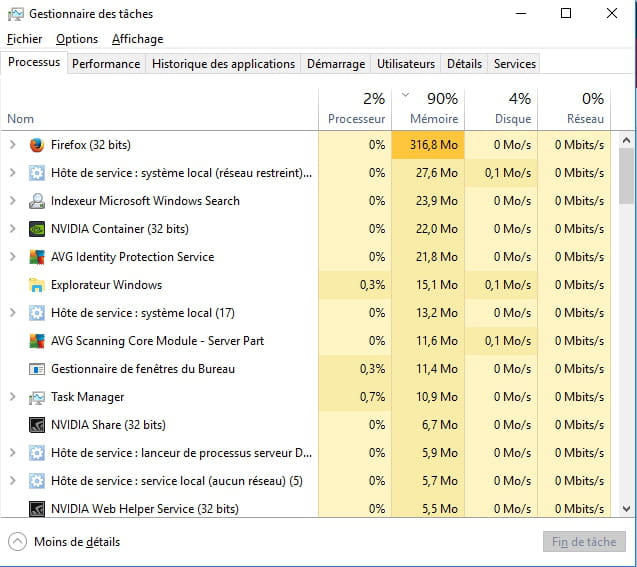637x567 pixels.
Task: Click the Fin de tâche button
Action: (x=584, y=542)
